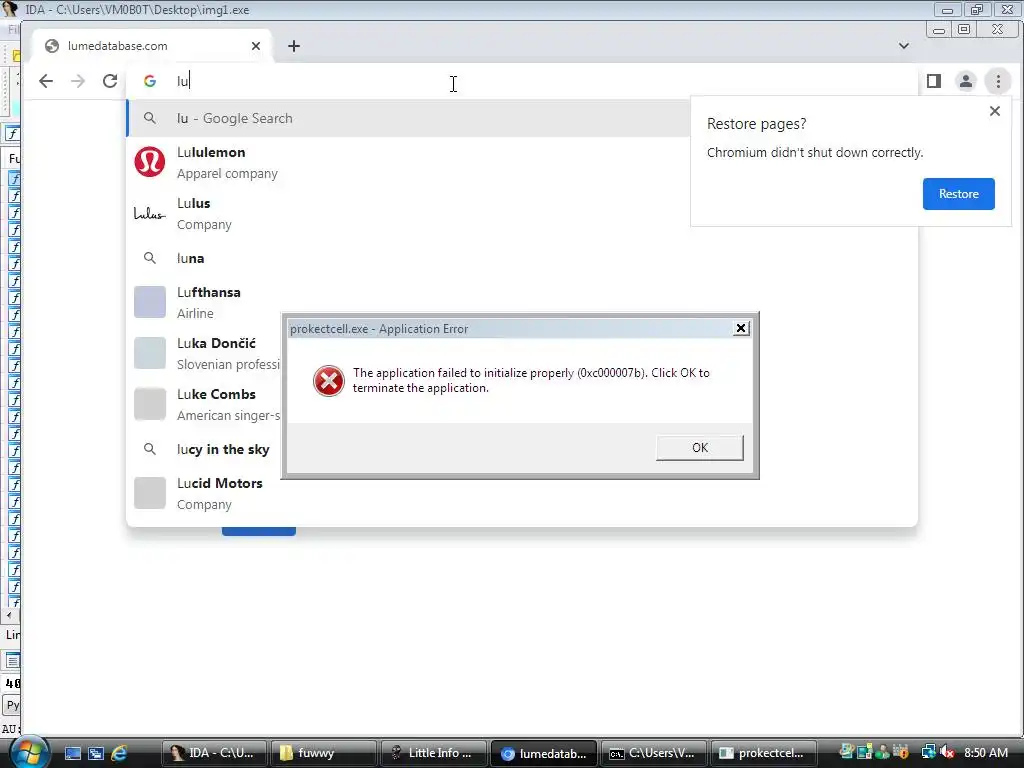Switch to the IDA taskbar button
1024x768 pixels.
click(x=215, y=753)
